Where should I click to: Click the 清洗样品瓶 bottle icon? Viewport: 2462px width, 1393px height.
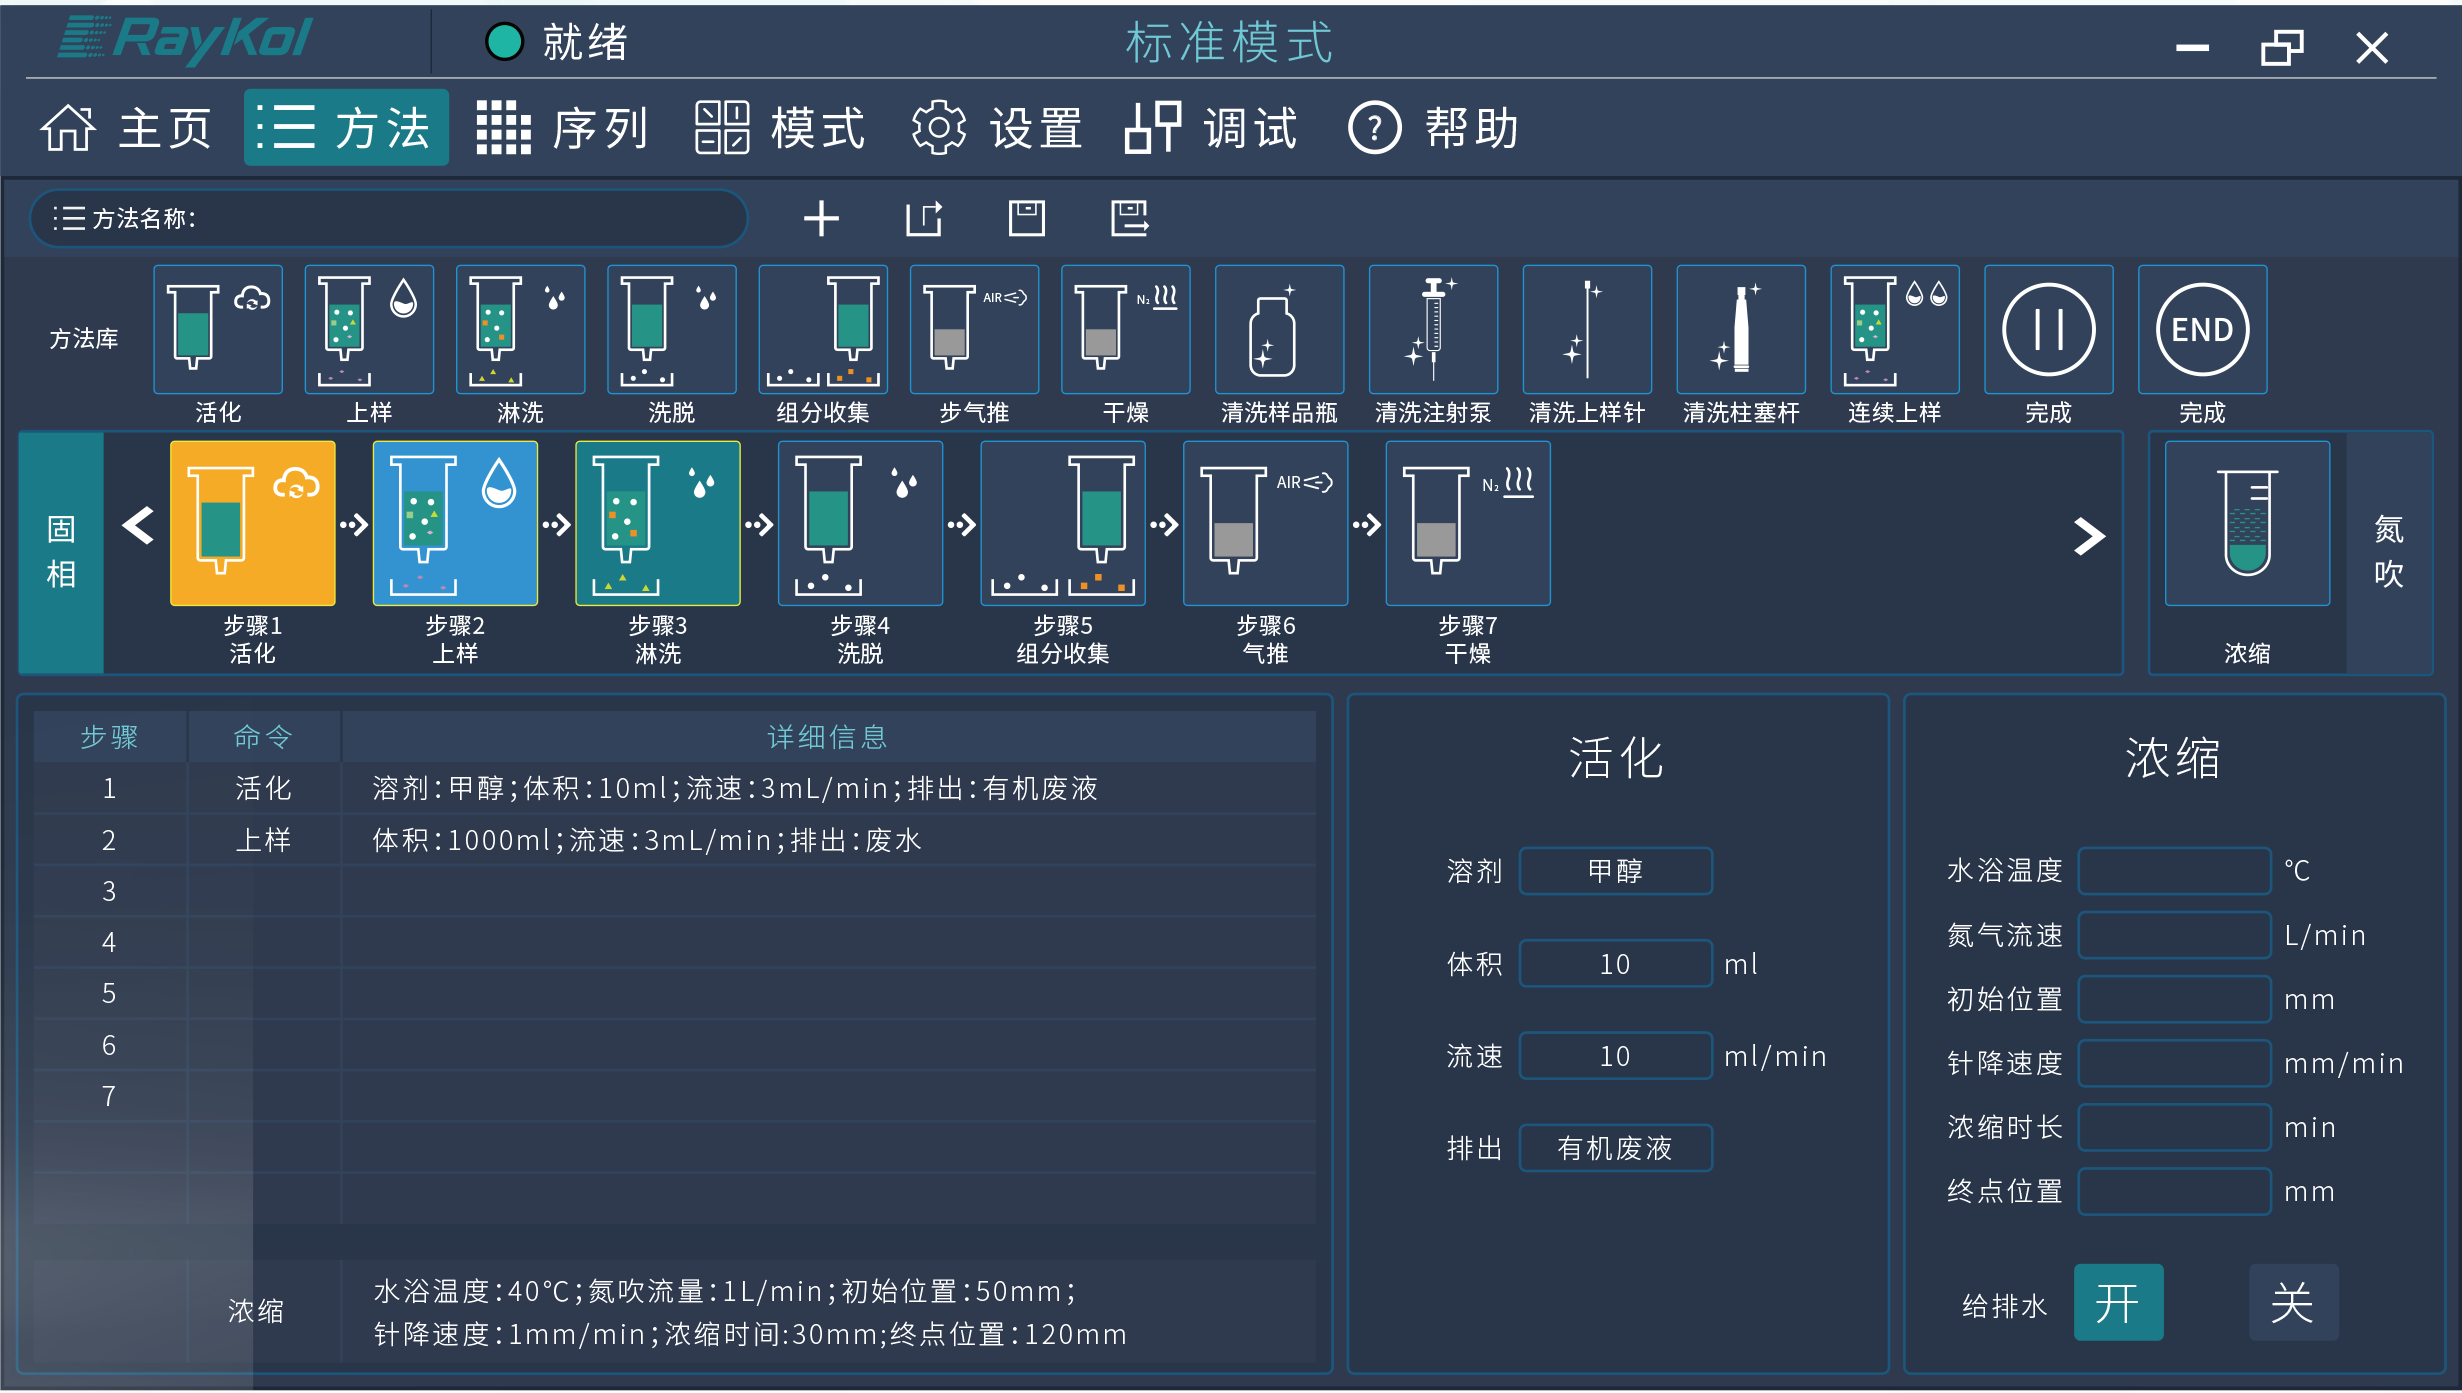click(x=1279, y=330)
